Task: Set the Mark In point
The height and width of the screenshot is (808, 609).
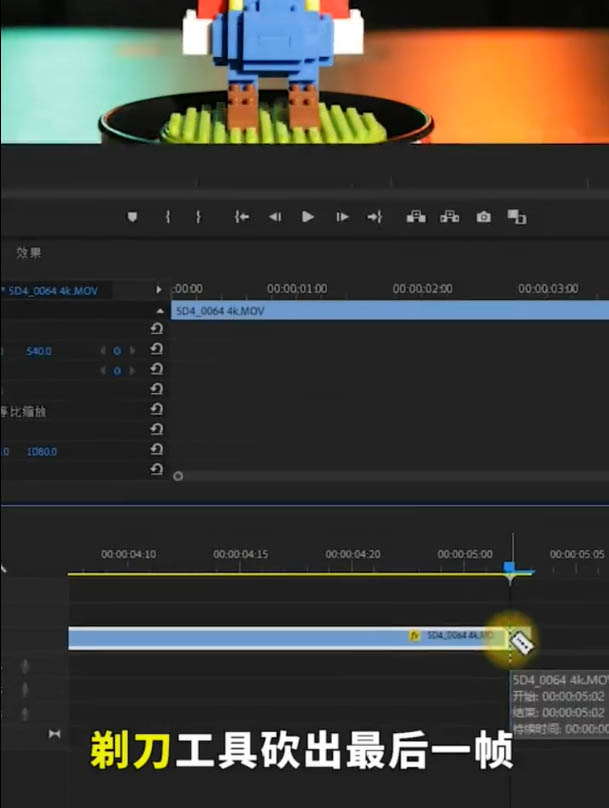Action: (x=168, y=217)
